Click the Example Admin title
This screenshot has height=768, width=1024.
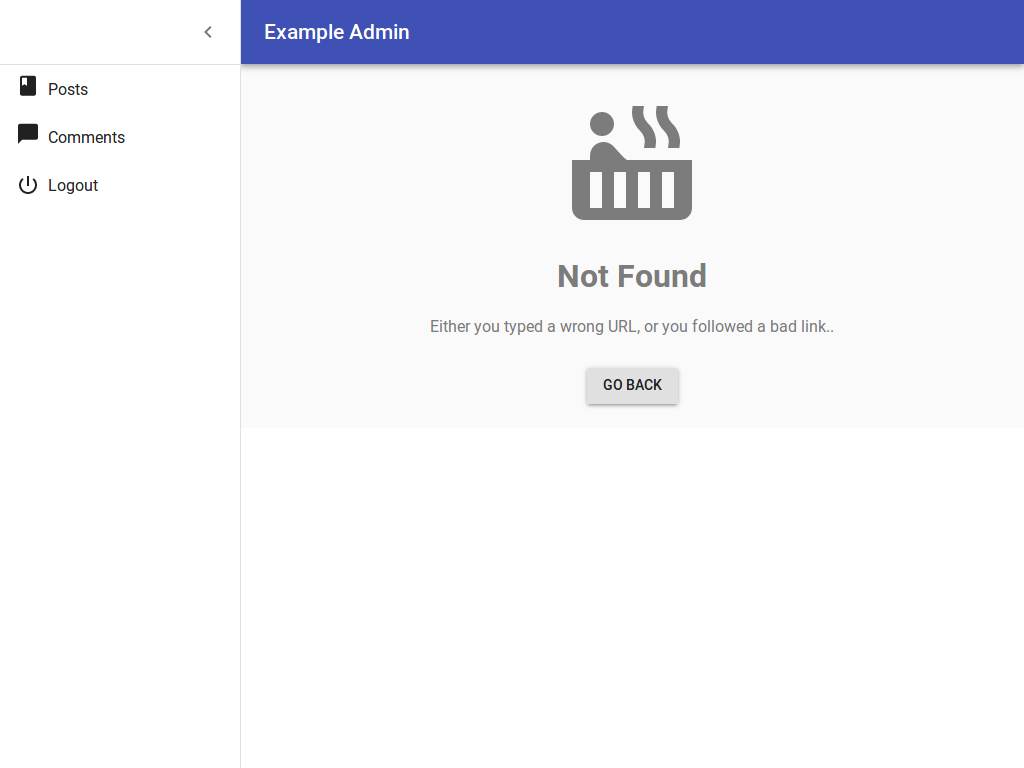point(337,32)
